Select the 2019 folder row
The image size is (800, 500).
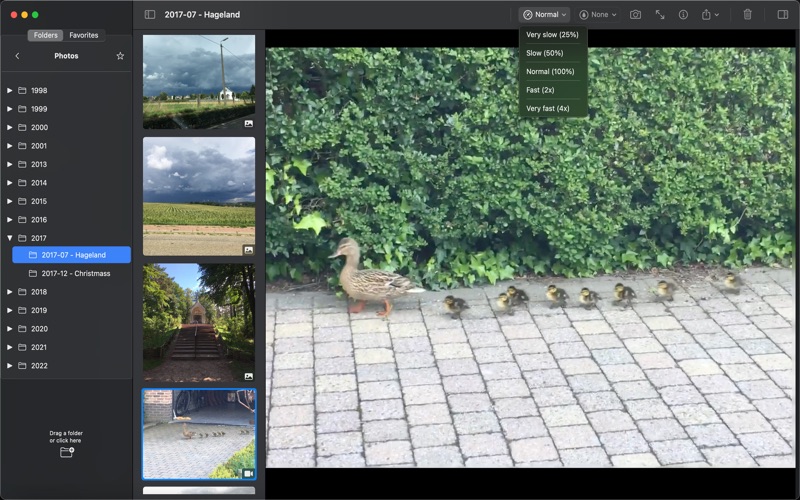point(66,310)
